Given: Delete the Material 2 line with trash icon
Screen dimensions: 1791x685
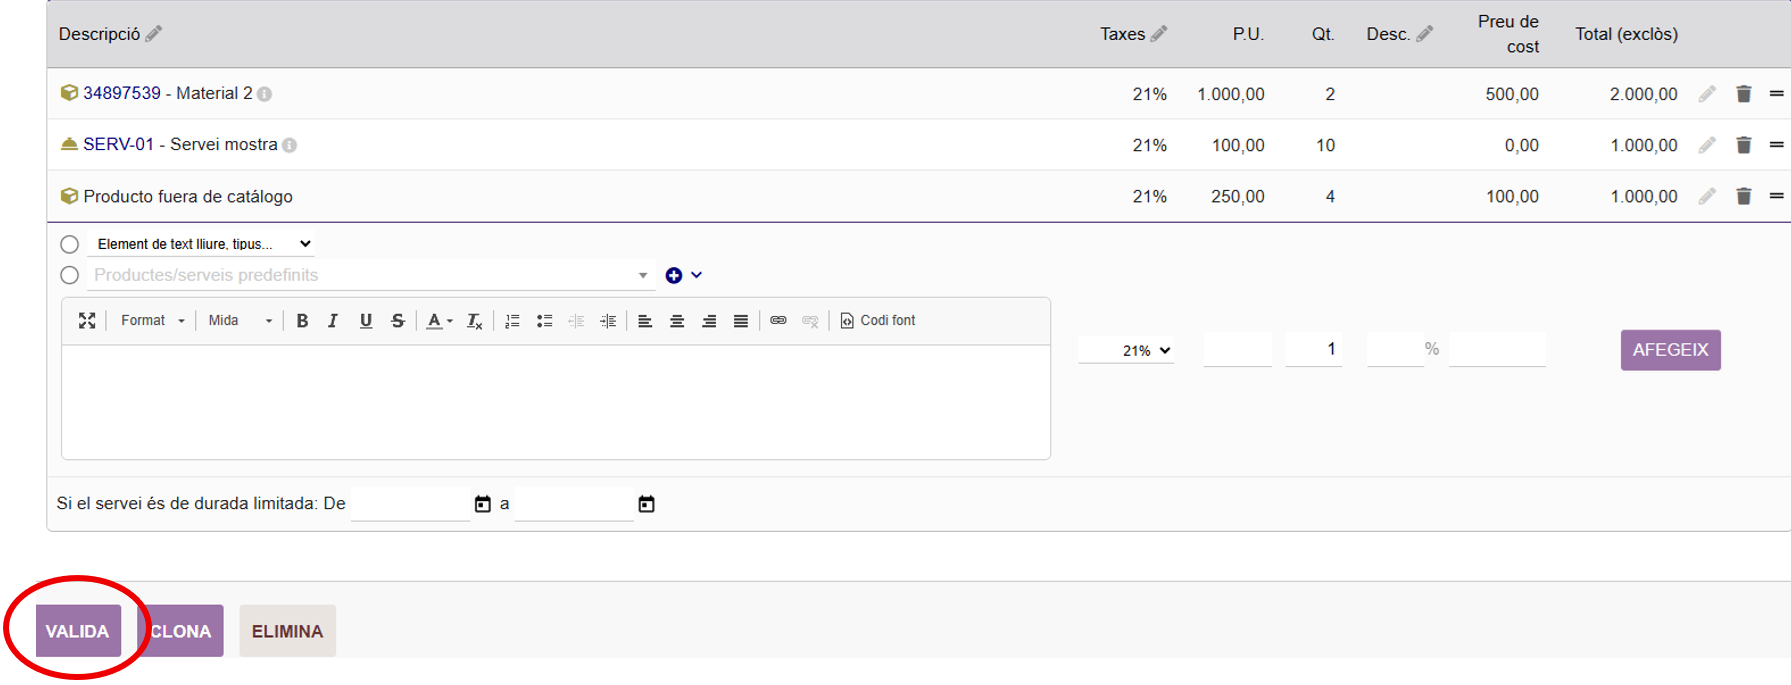Looking at the screenshot, I should pyautogui.click(x=1743, y=94).
